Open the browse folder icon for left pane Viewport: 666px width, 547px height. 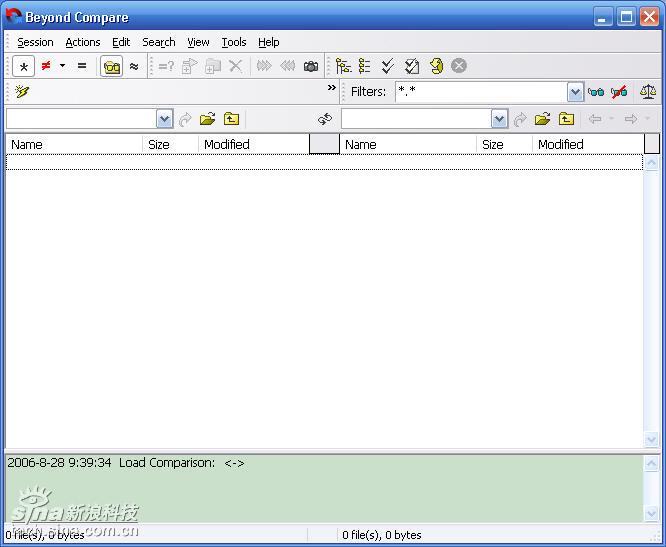[x=208, y=119]
